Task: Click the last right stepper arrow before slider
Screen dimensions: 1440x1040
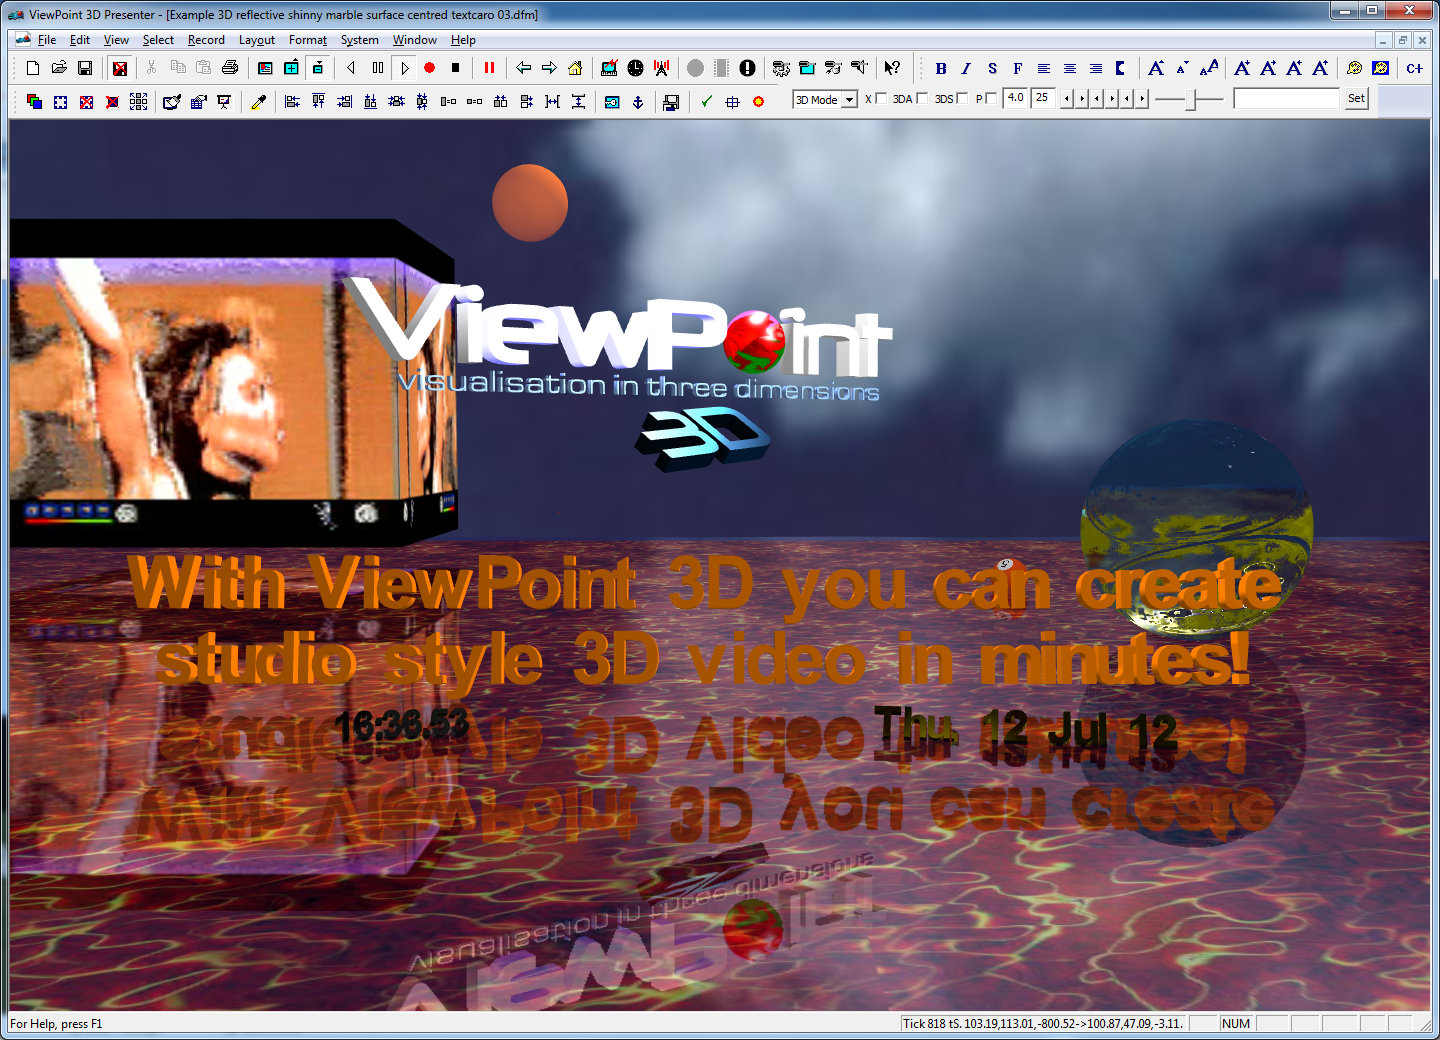Action: point(1142,99)
